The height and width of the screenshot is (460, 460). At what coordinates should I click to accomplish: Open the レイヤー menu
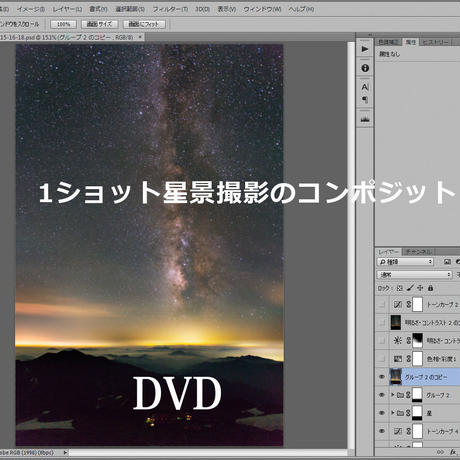[67, 9]
